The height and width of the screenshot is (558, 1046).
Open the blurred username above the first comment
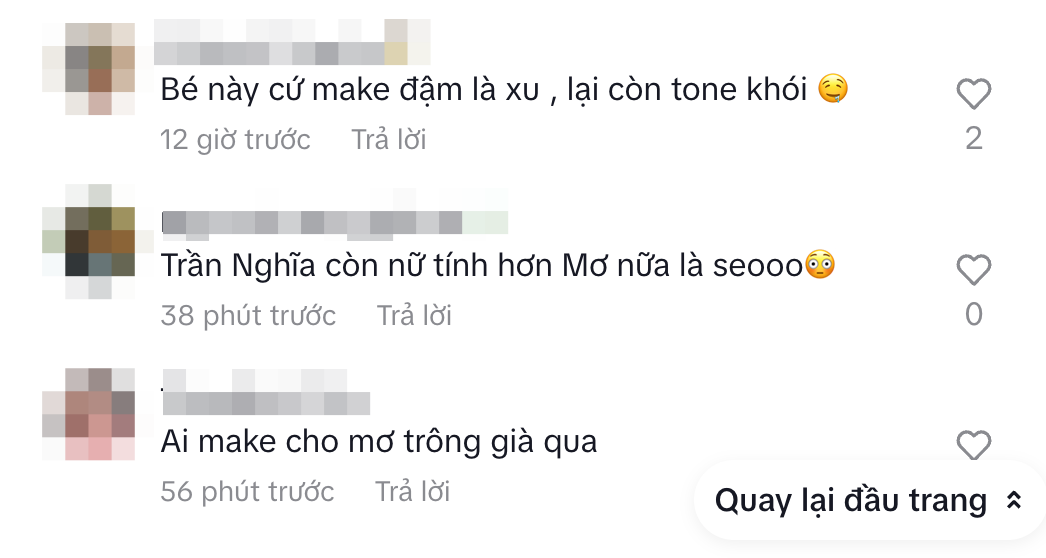click(x=292, y=42)
